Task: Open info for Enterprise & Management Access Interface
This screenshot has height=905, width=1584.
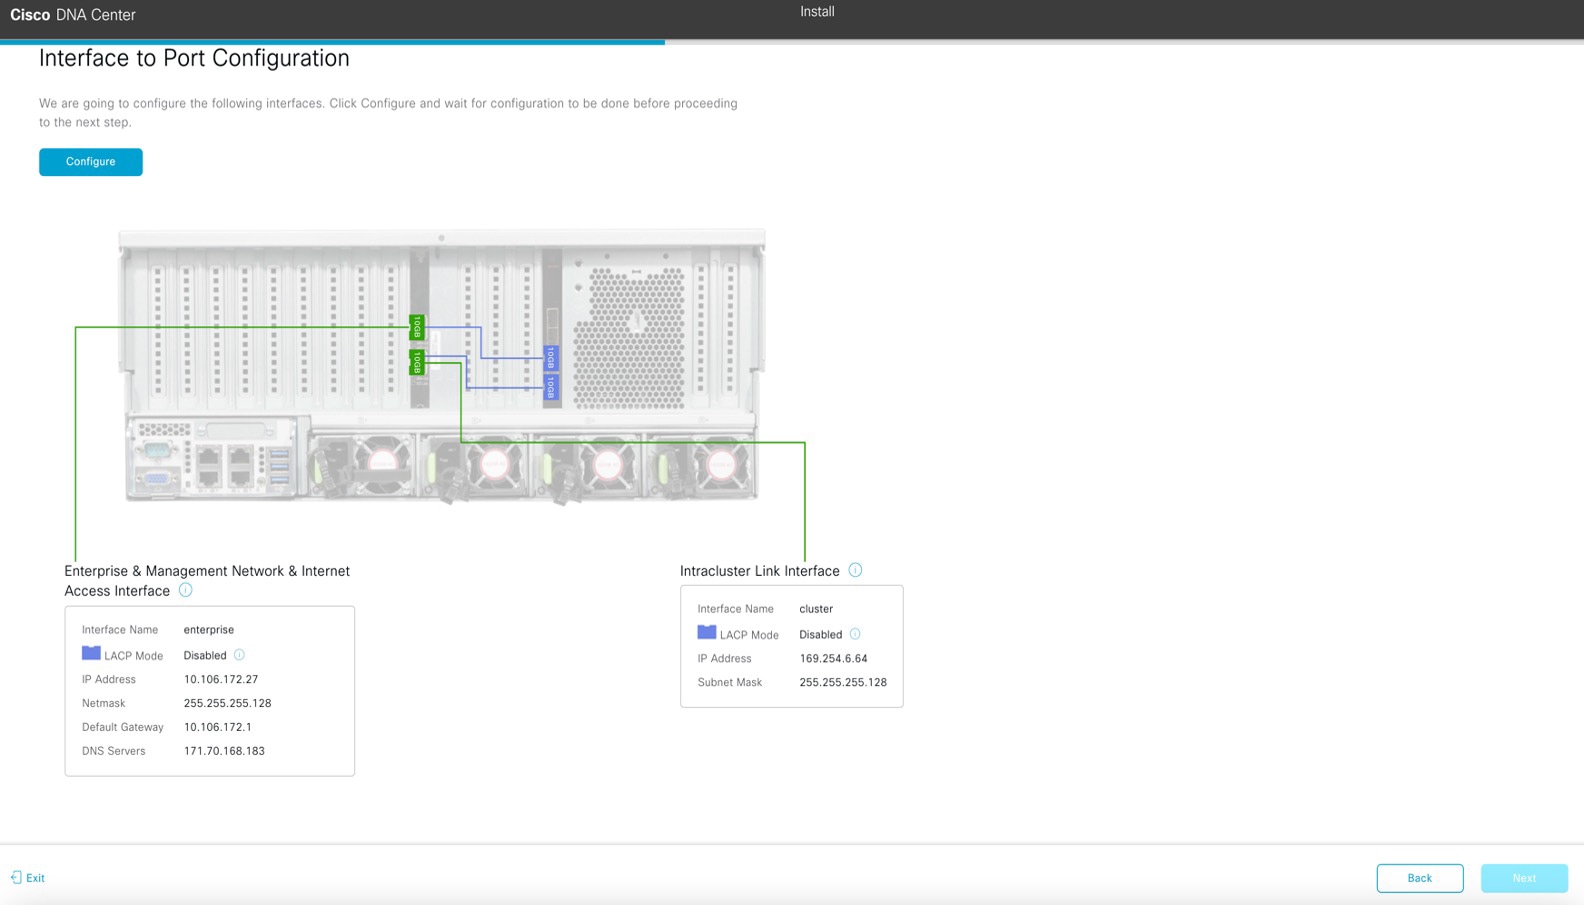Action: coord(185,590)
